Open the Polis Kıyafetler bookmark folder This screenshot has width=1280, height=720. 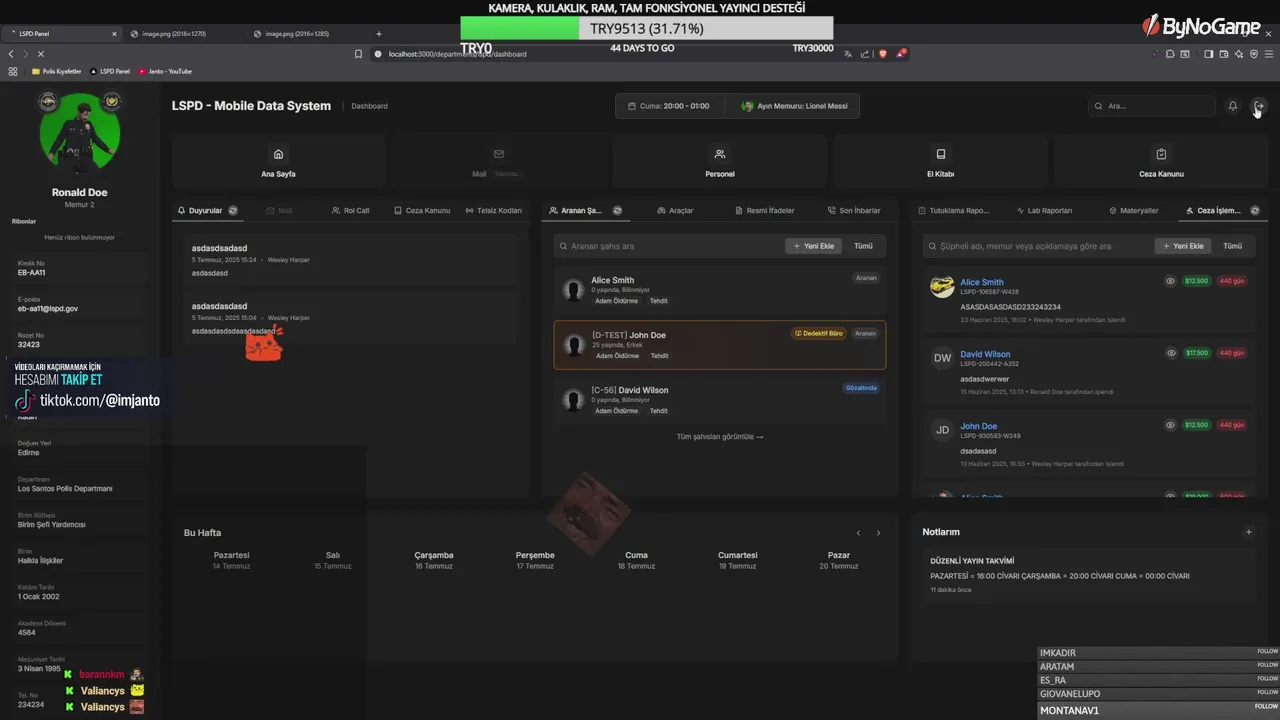coord(56,72)
